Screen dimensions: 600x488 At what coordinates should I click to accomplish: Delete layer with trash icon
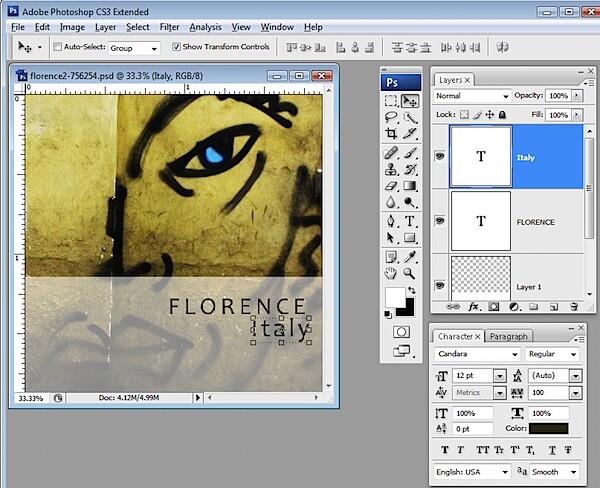[574, 307]
